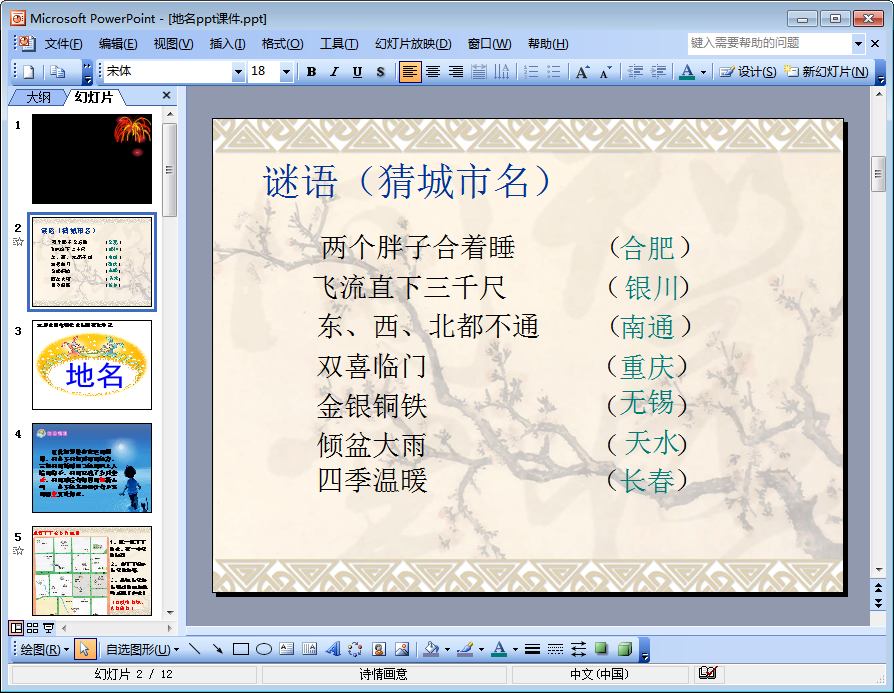Select the arrow line tool
The image size is (894, 693).
217,649
